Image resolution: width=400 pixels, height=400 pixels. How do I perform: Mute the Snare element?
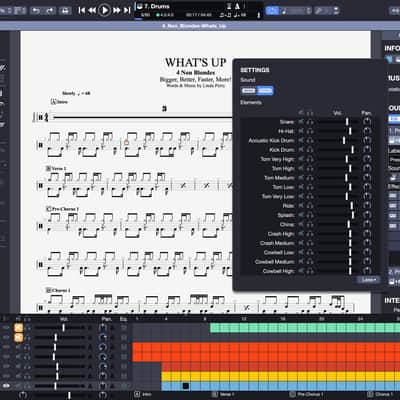[x=301, y=122]
